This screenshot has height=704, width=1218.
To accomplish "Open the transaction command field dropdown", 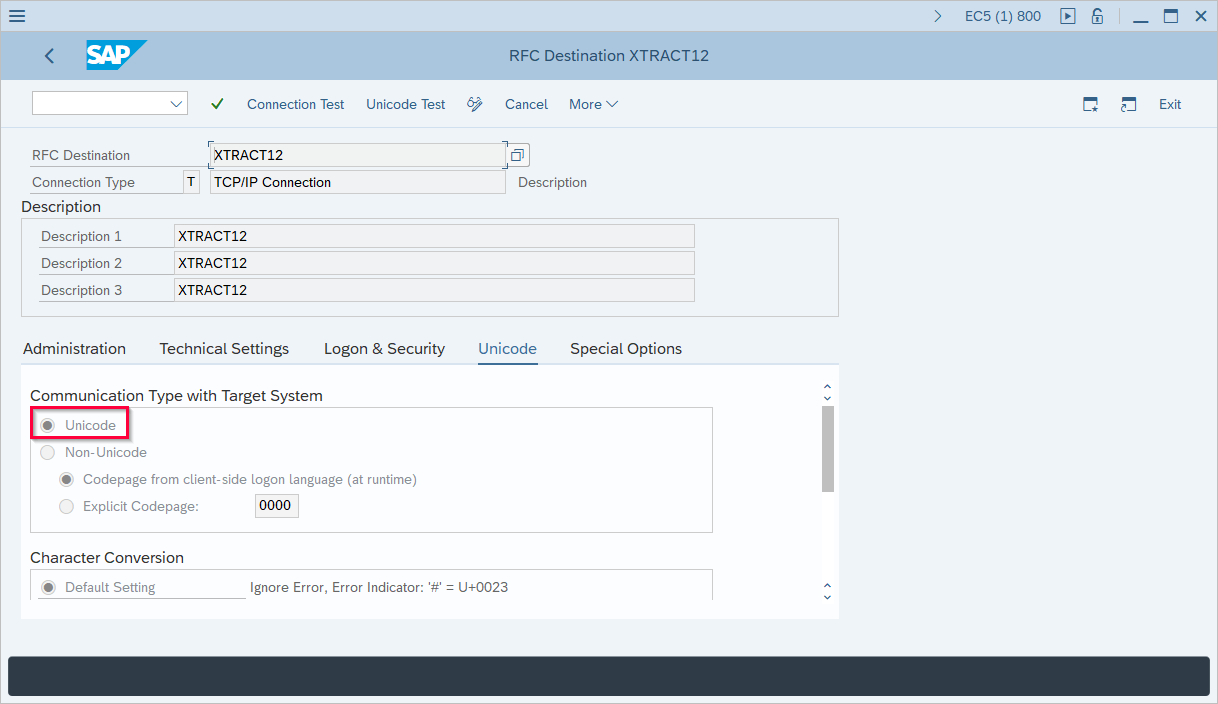I will coord(177,104).
